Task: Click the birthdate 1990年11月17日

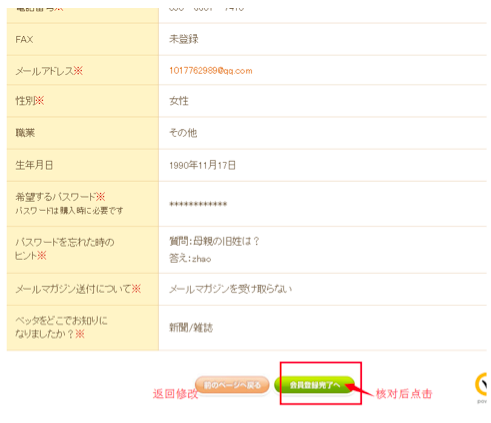Action: (x=202, y=165)
